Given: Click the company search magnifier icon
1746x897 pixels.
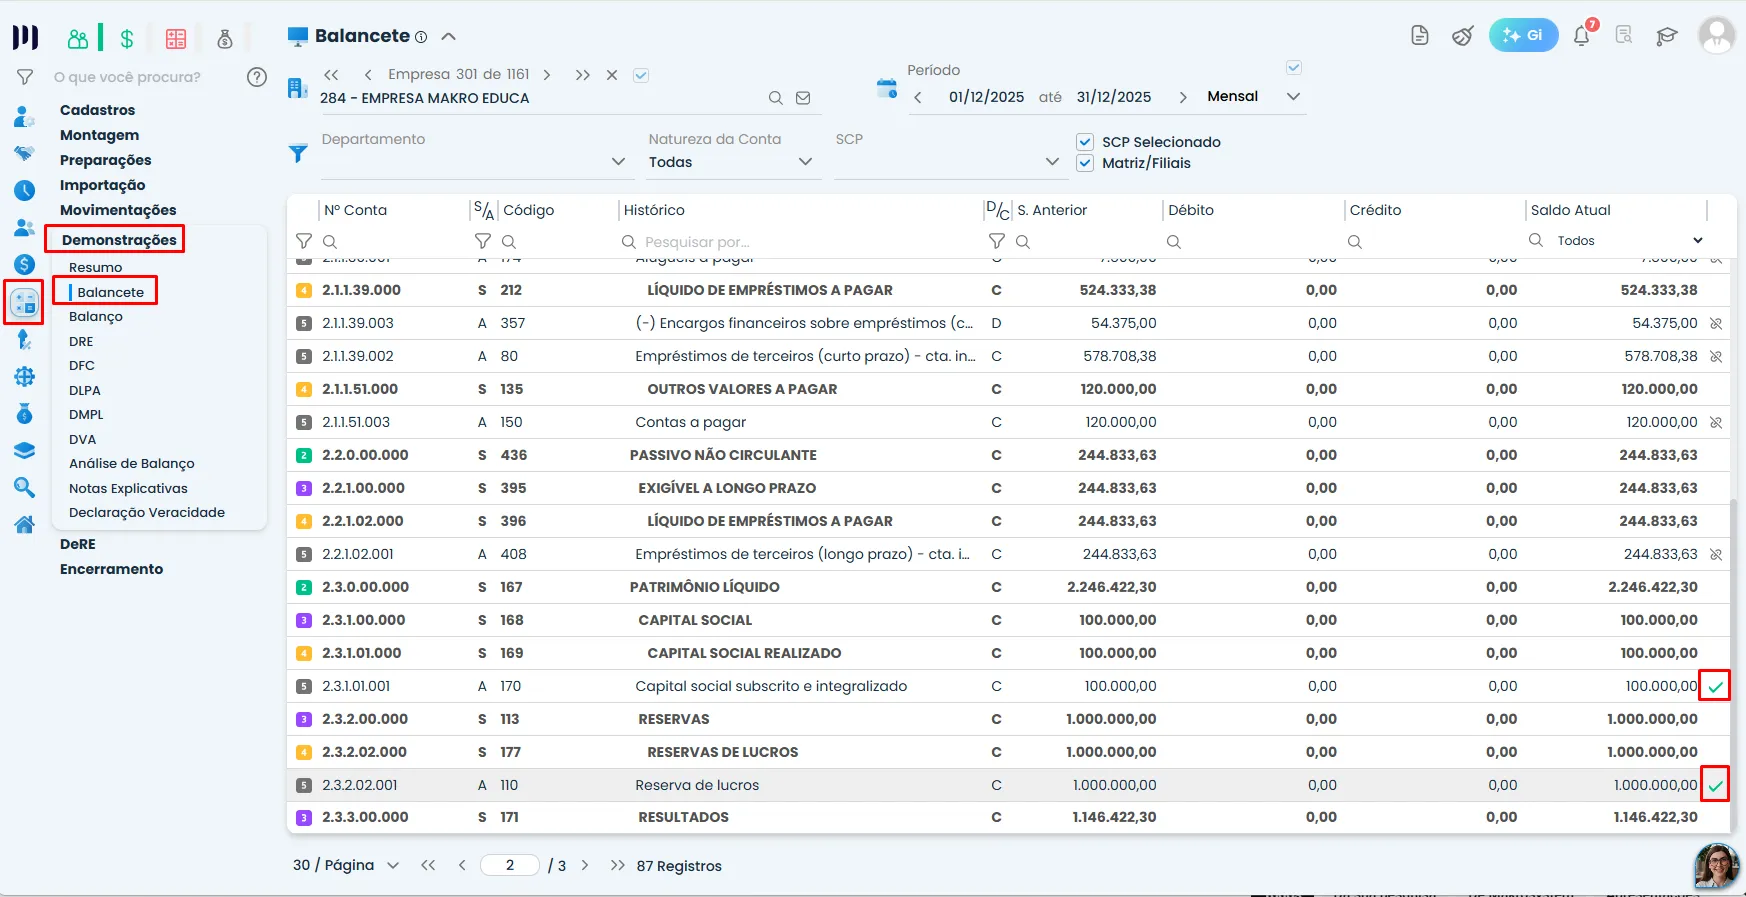Looking at the screenshot, I should coord(775,98).
